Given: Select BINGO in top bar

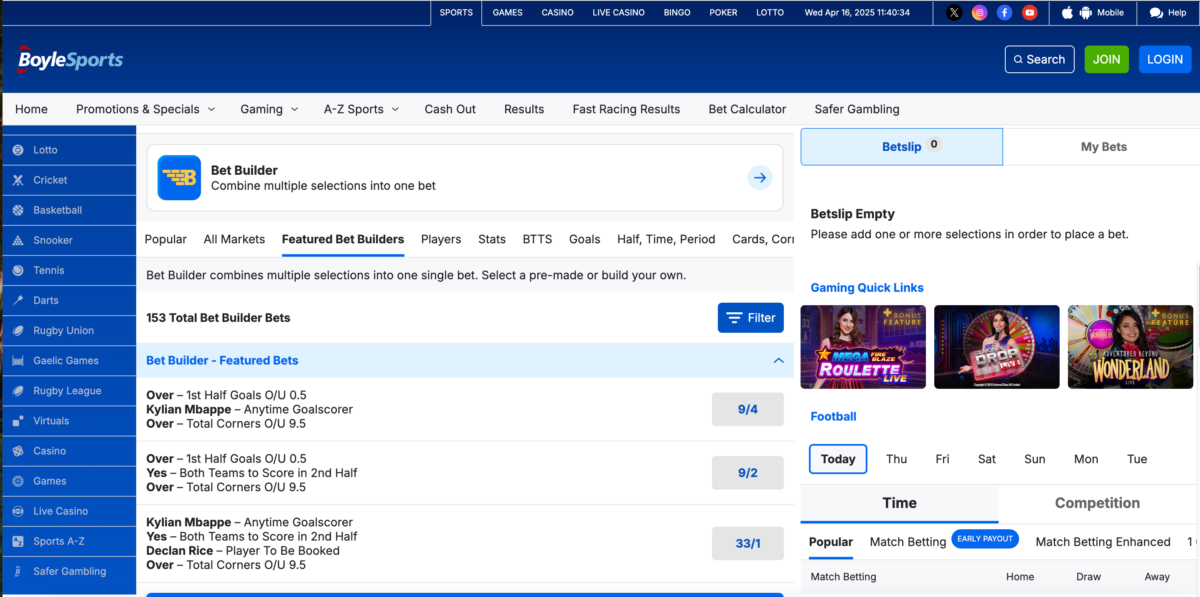Looking at the screenshot, I should [677, 13].
